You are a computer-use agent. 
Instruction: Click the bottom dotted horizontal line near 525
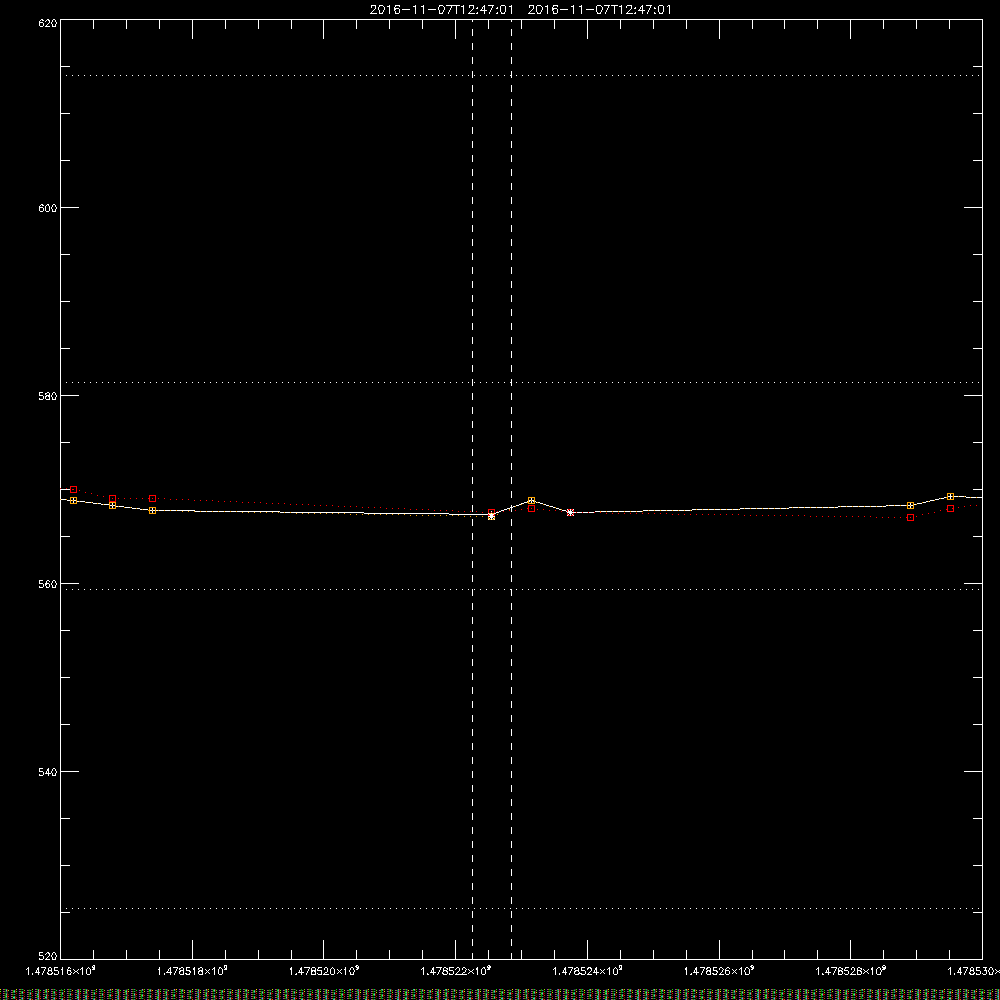521,908
